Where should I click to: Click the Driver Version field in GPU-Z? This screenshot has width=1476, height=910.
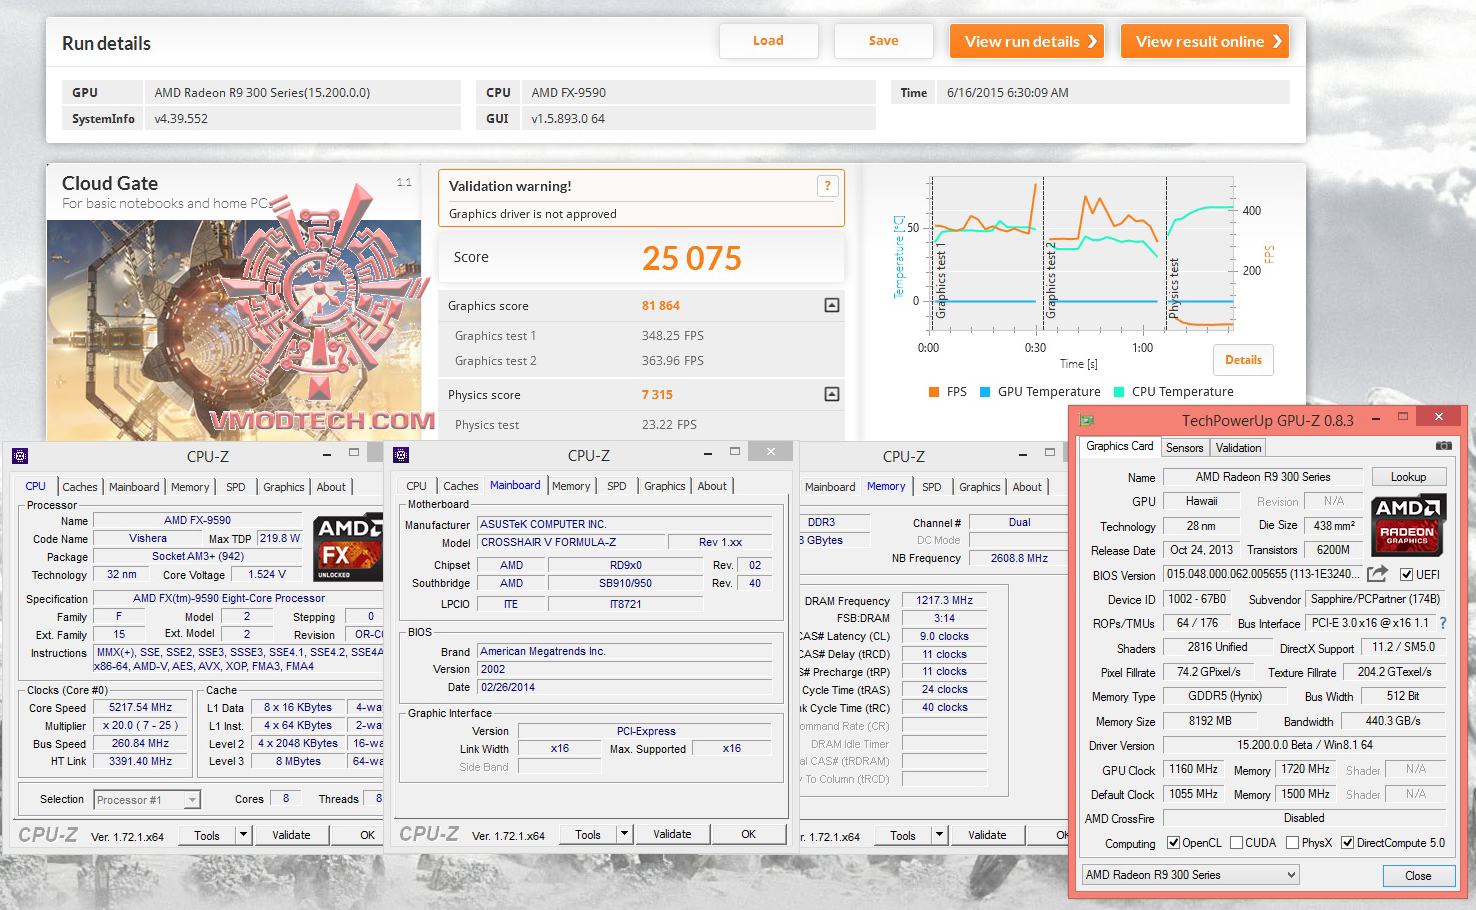[x=1304, y=745]
